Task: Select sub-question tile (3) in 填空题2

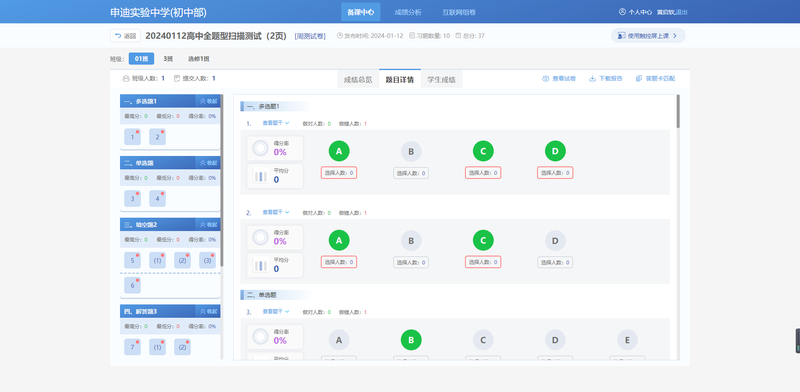Action: [207, 260]
